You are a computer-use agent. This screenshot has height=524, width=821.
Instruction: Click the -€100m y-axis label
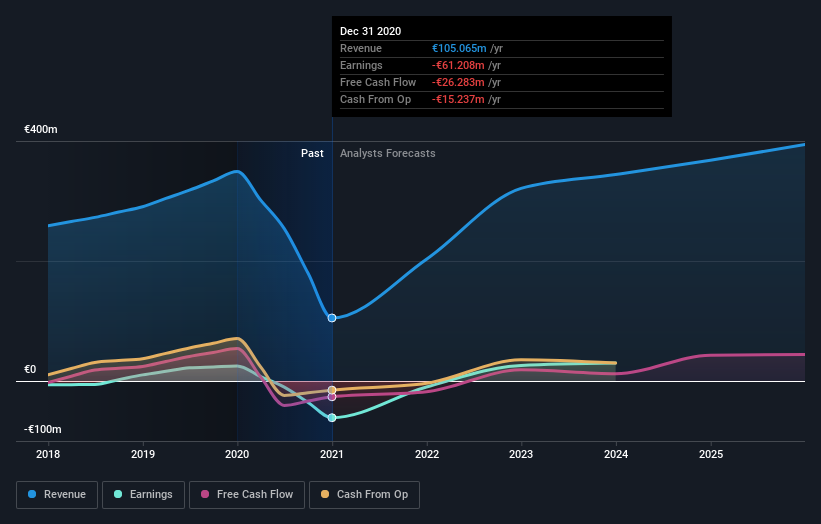[x=42, y=430]
